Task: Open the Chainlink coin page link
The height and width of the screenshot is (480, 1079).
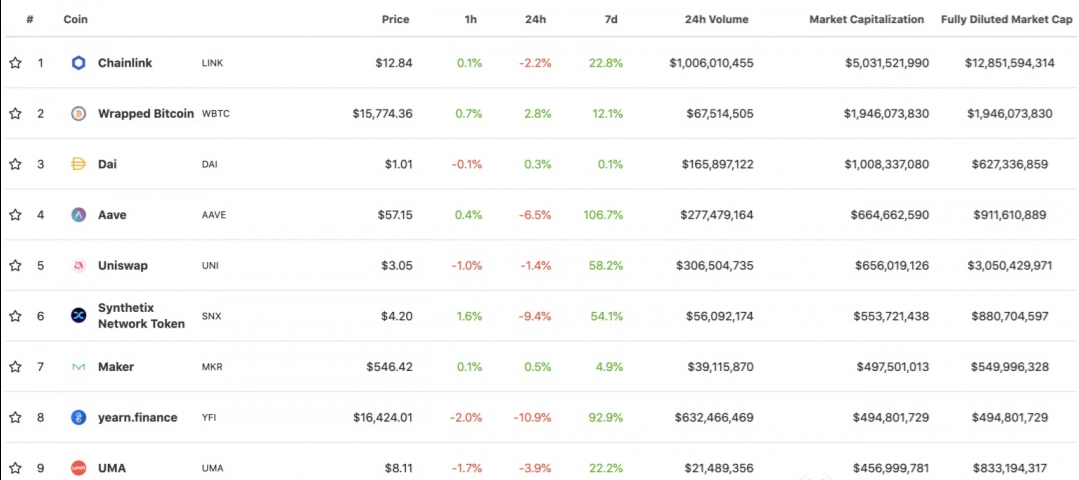Action: 125,63
